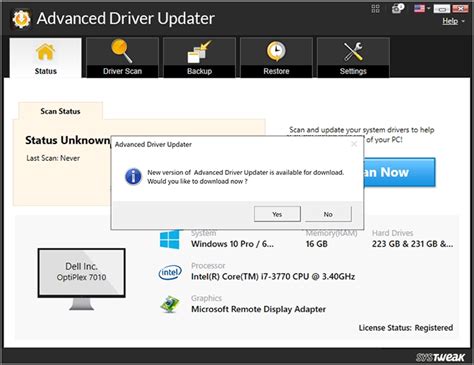Image resolution: width=474 pixels, height=365 pixels.
Task: Click the Intel processor logo
Action: coord(170,272)
